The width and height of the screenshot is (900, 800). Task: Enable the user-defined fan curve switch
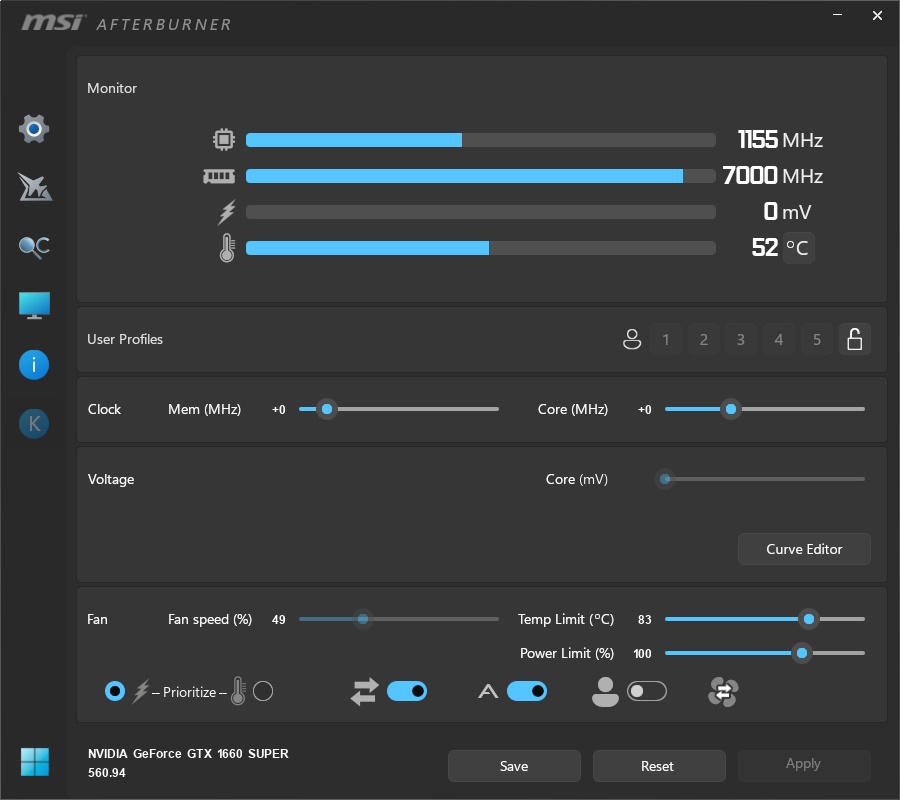tap(647, 692)
